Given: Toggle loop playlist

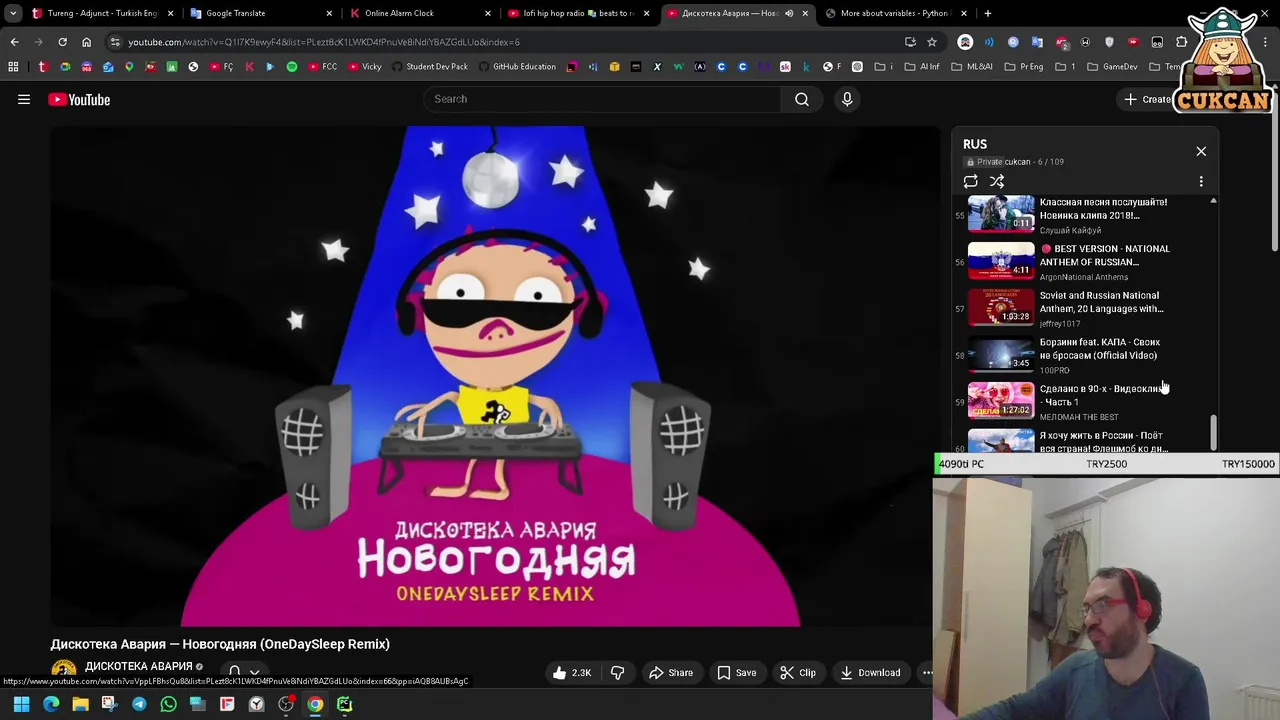Looking at the screenshot, I should pyautogui.click(x=971, y=181).
